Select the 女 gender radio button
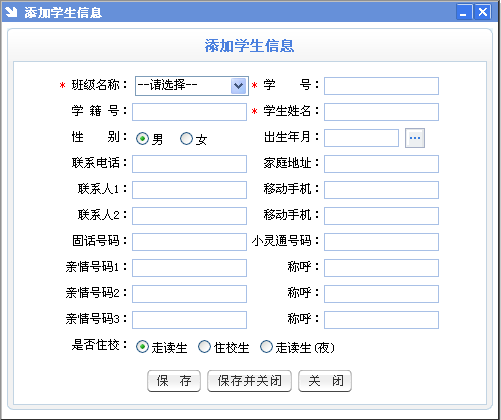The image size is (501, 420). pos(186,138)
